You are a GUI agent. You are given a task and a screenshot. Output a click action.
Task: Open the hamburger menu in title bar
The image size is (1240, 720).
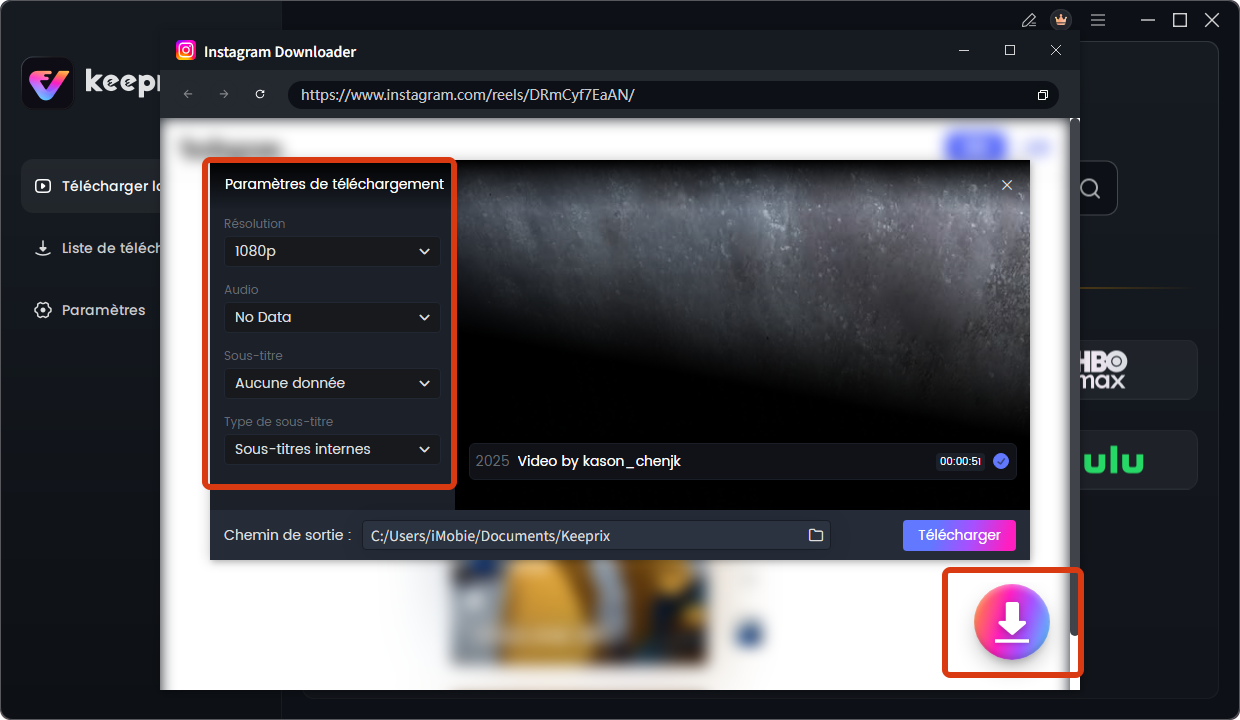pos(1098,20)
